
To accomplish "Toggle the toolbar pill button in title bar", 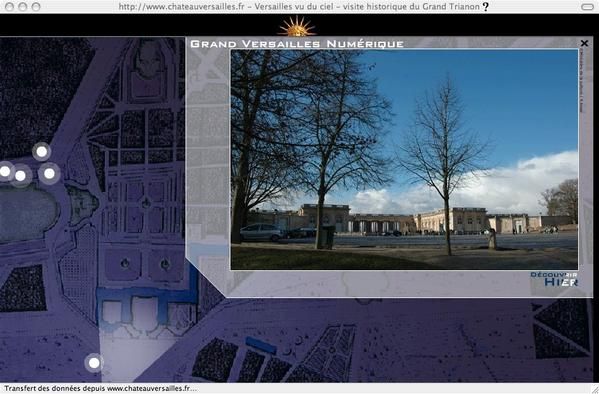I will point(587,7).
